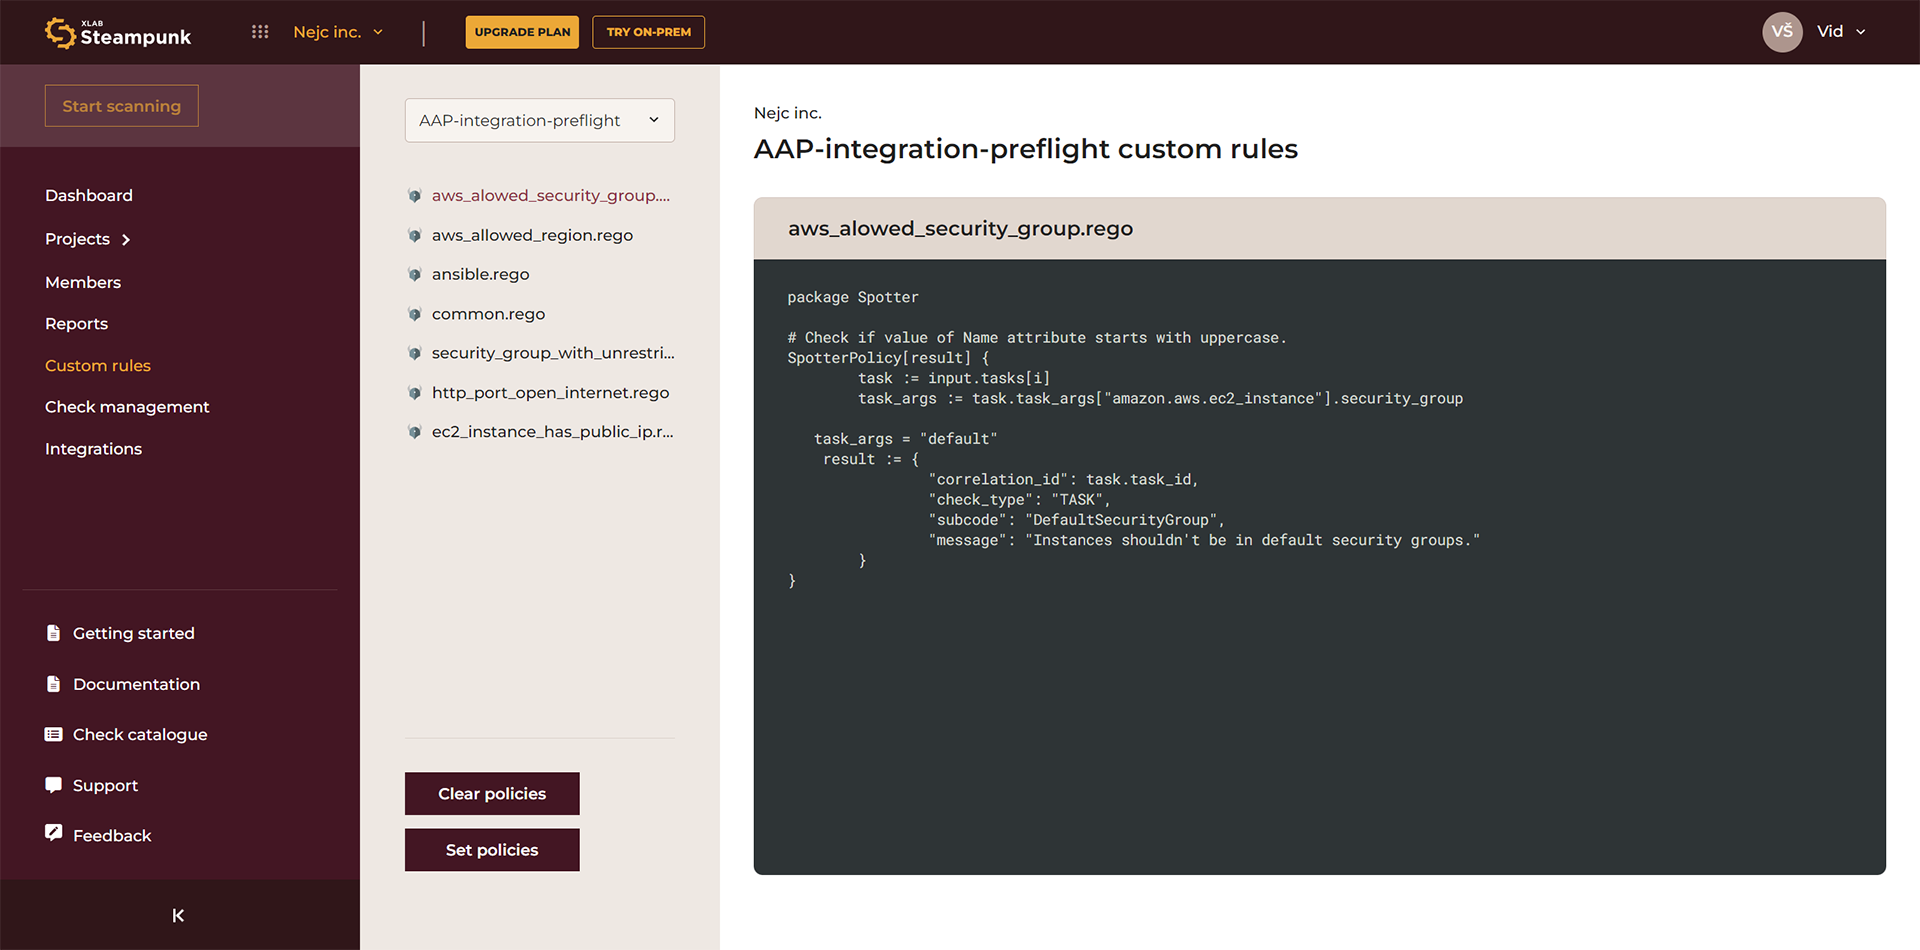The image size is (1920, 950).
Task: Select the http_port_open_internet.rego file
Action: tap(550, 392)
